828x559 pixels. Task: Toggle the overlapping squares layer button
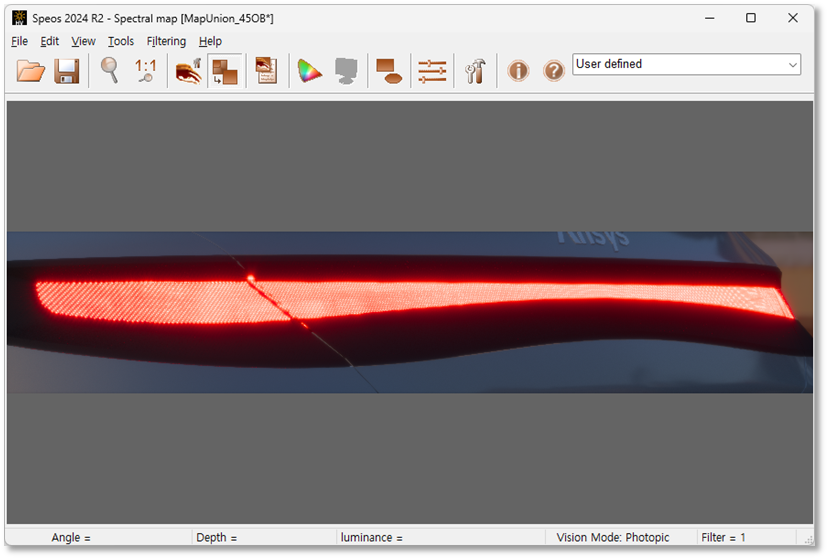pos(224,71)
